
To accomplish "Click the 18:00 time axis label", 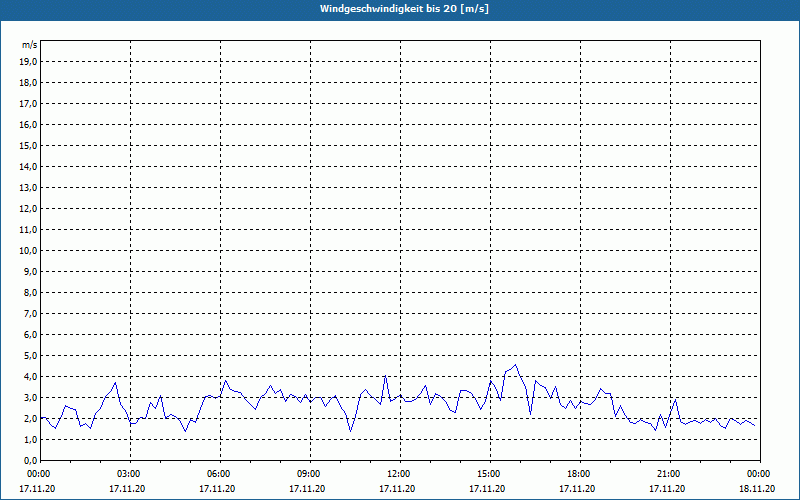I will [x=580, y=474].
